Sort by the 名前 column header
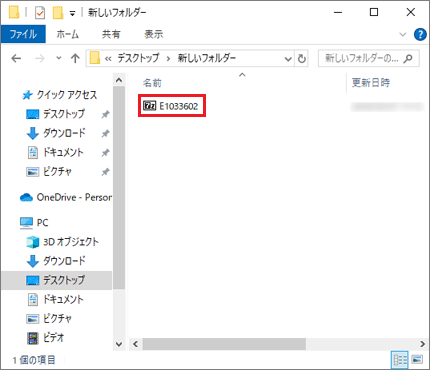Image resolution: width=430 pixels, height=370 pixels. 152,82
